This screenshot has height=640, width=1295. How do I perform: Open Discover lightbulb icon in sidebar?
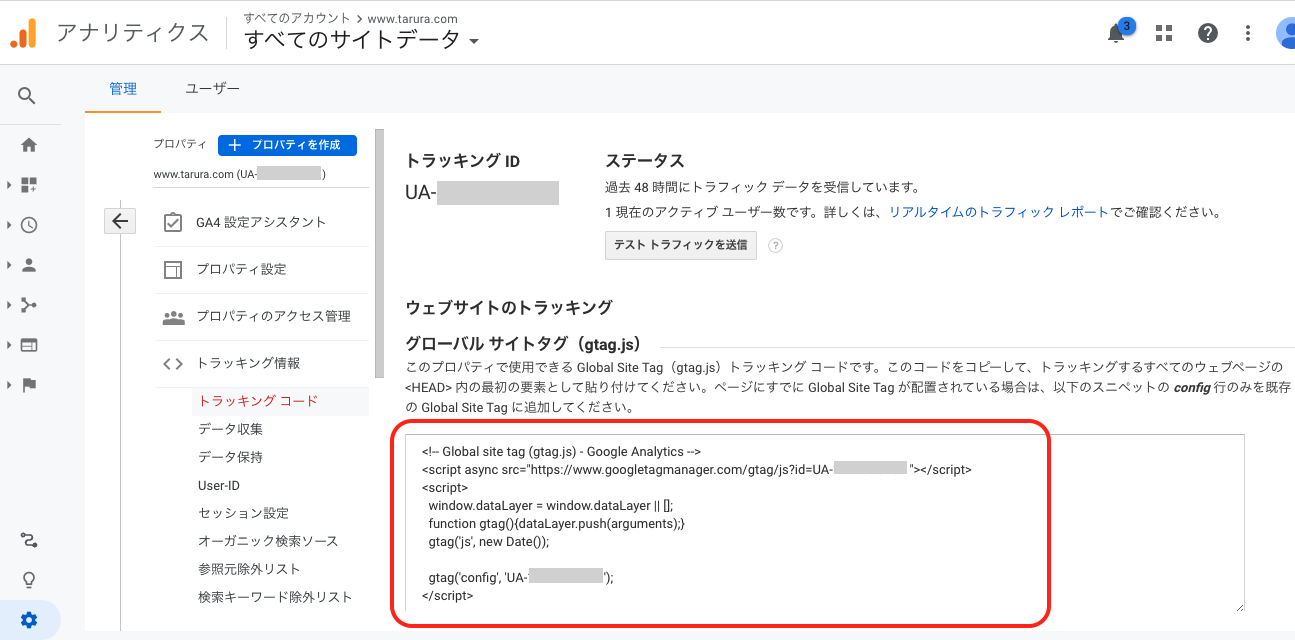(x=29, y=580)
